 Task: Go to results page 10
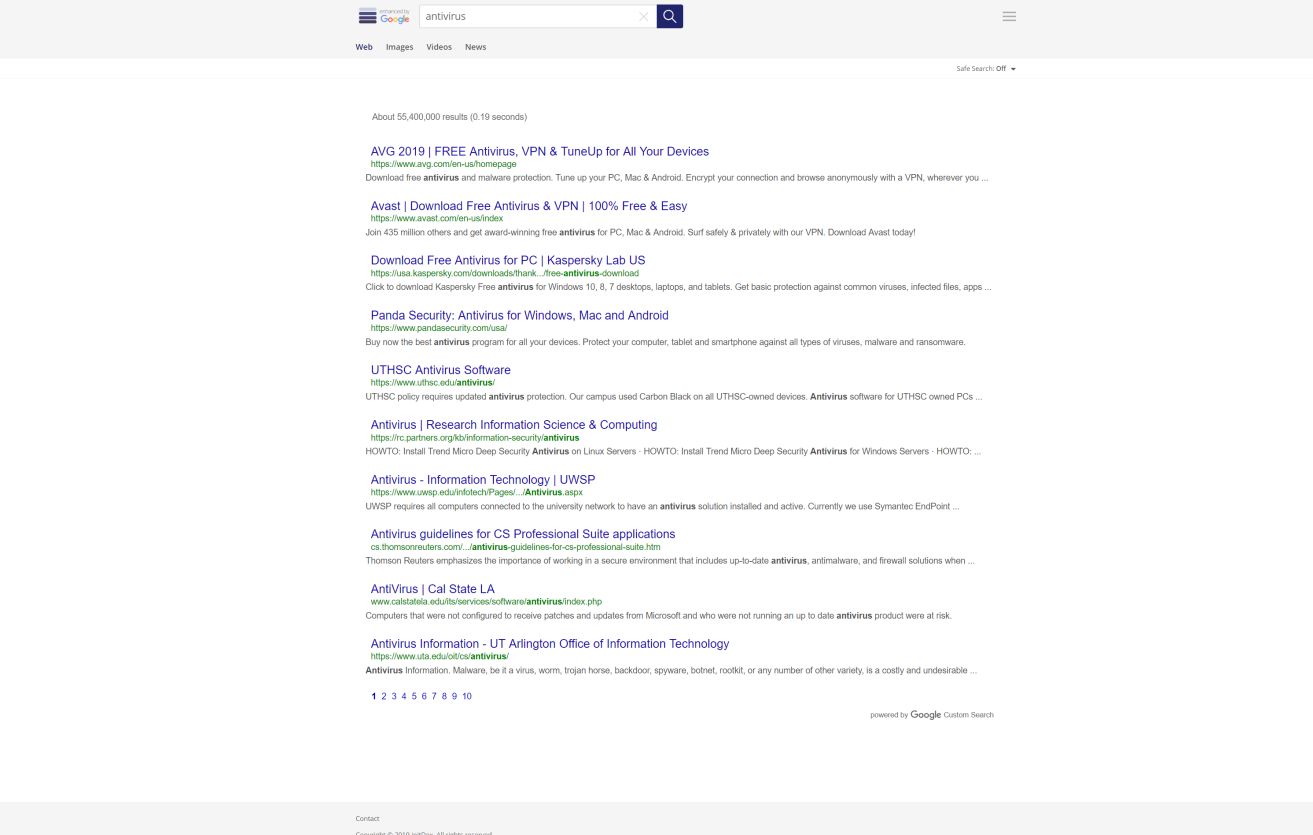pyautogui.click(x=467, y=696)
